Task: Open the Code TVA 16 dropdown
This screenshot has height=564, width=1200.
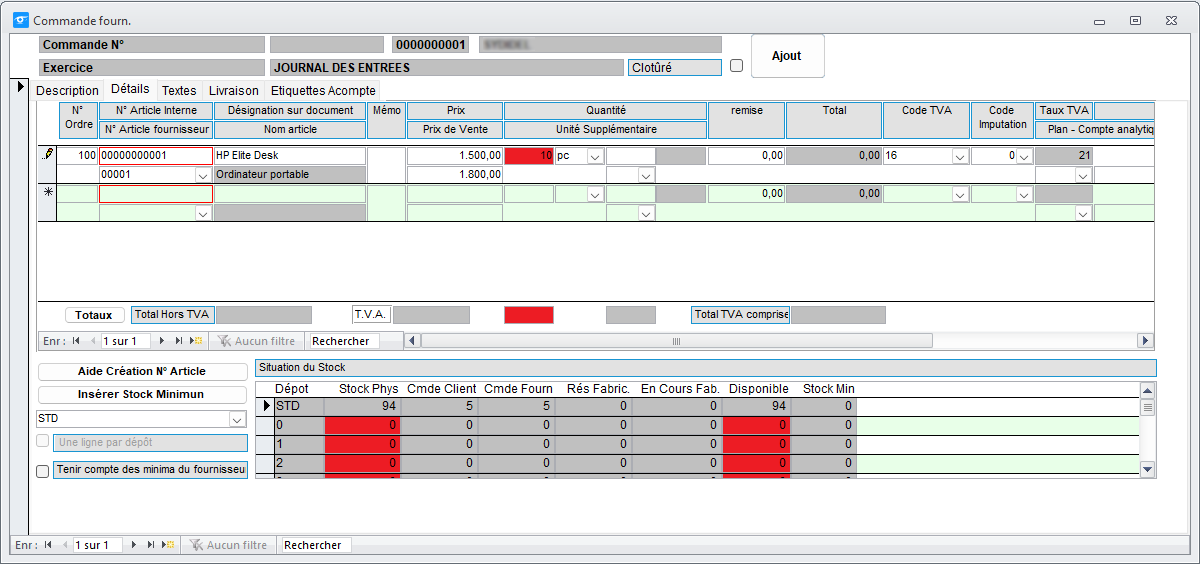Action: (961, 156)
